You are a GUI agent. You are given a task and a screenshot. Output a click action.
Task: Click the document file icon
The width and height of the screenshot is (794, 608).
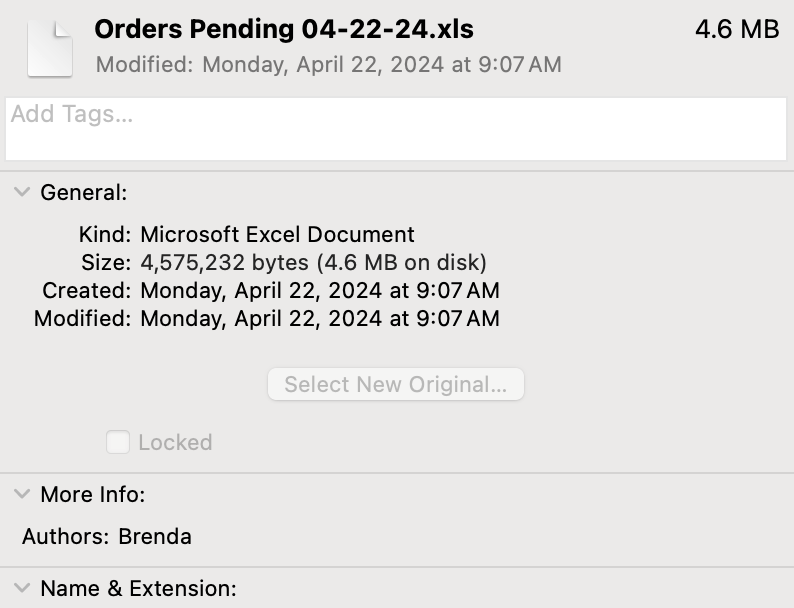pos(50,47)
